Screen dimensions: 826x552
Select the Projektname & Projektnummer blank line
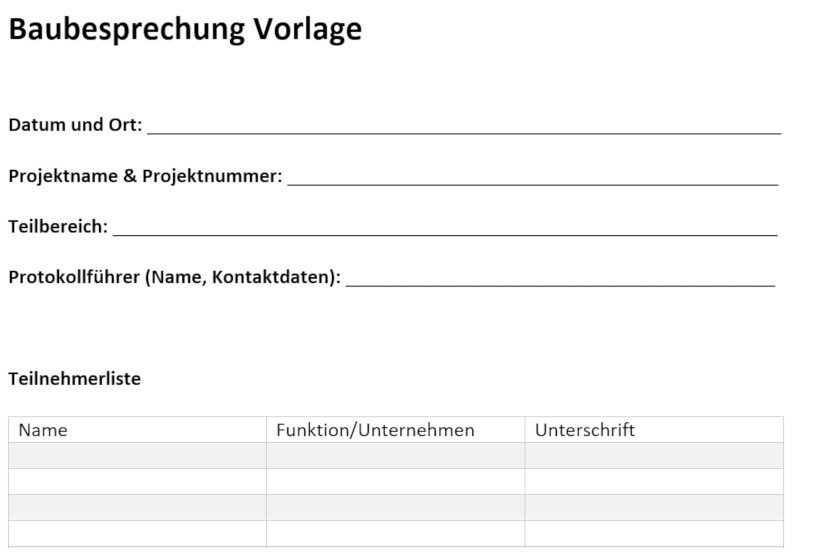532,178
